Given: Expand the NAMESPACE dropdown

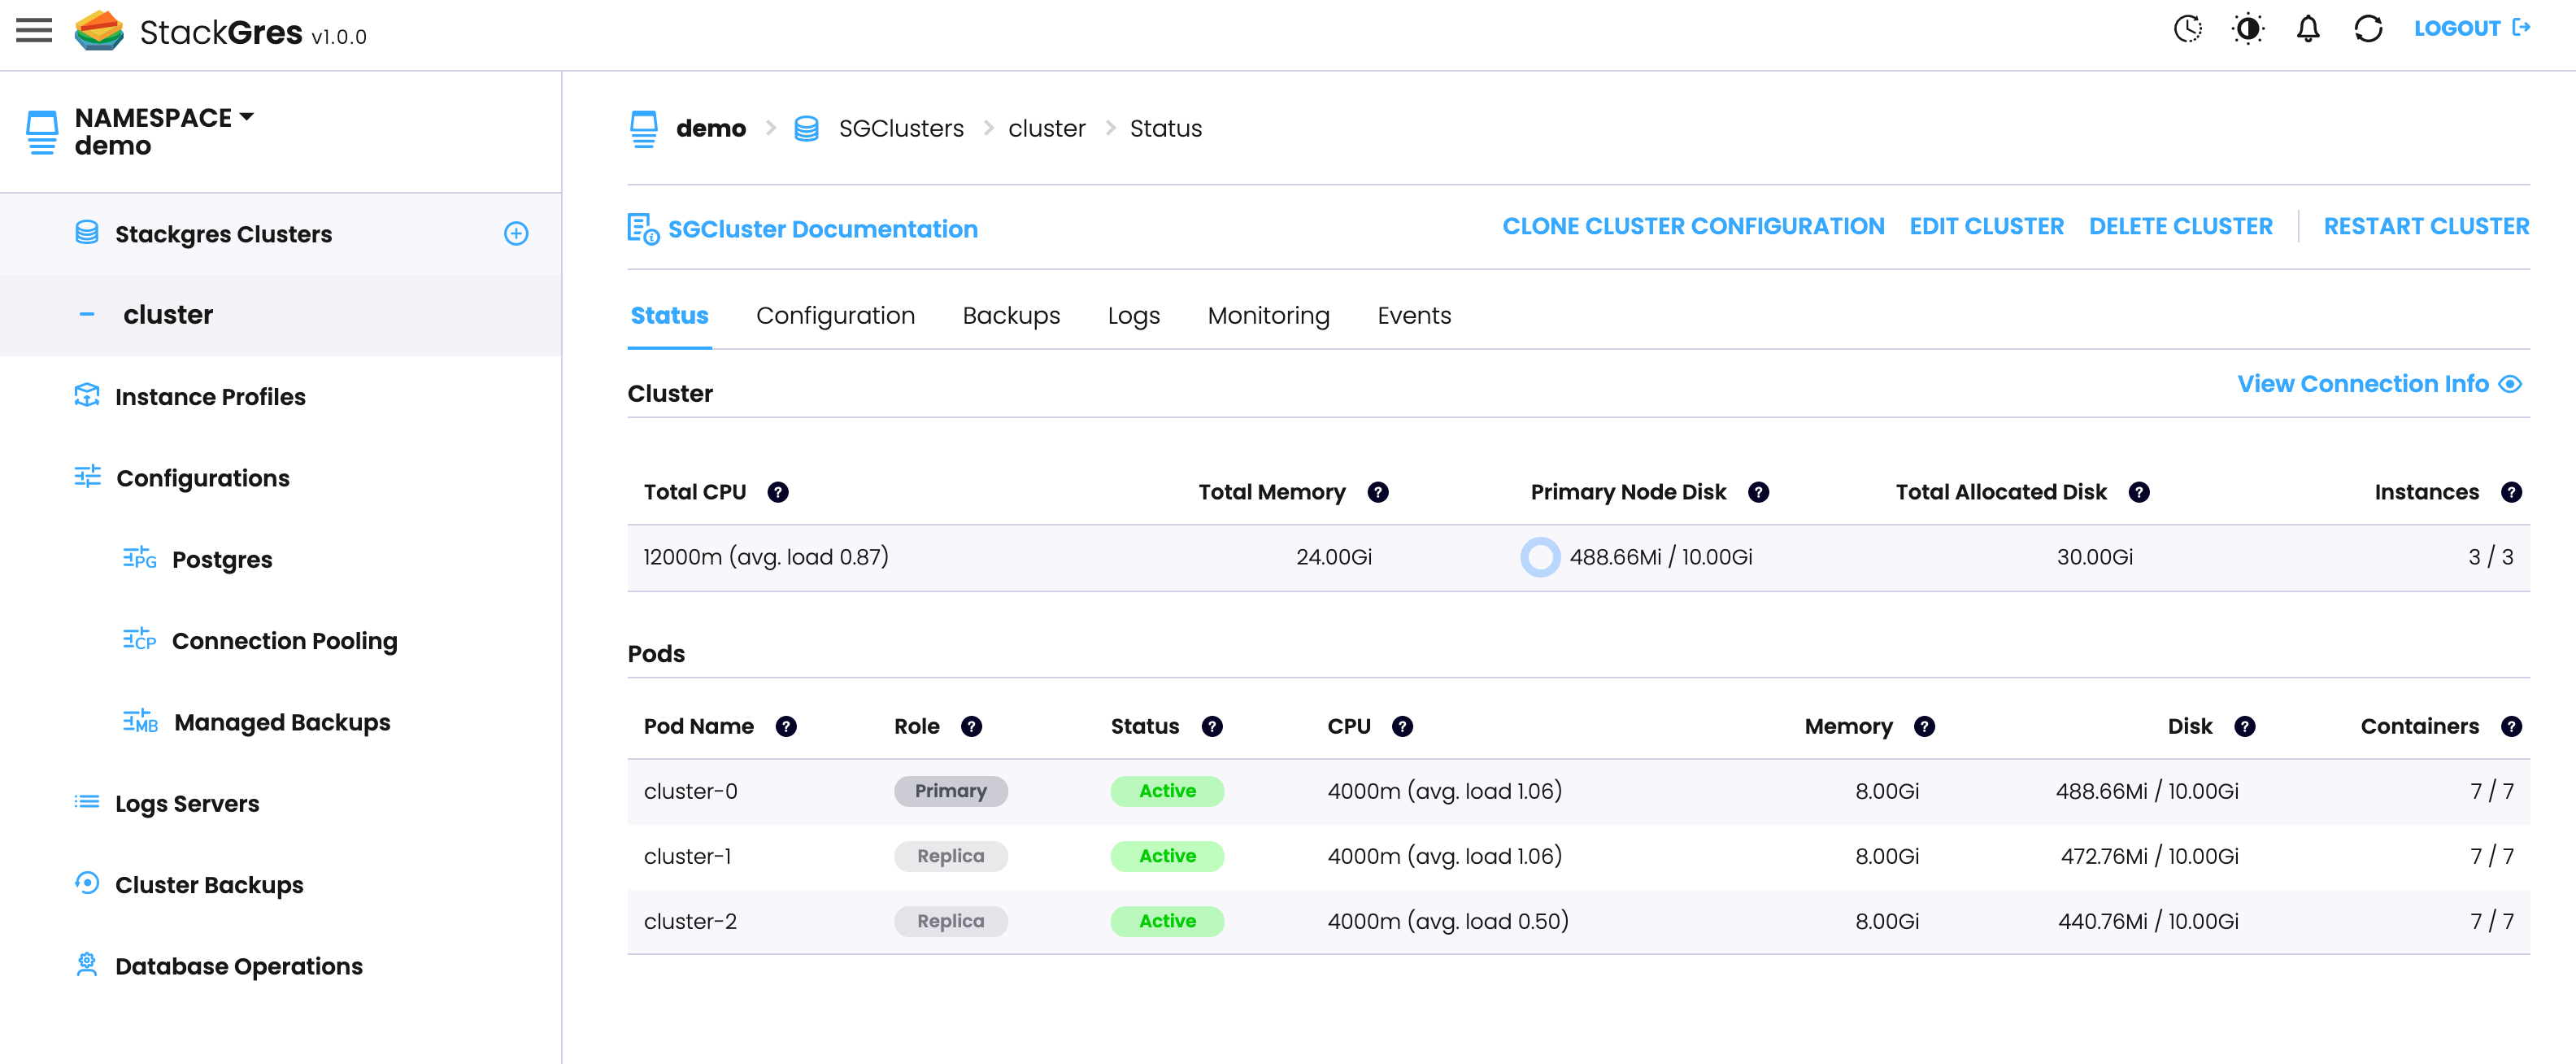Looking at the screenshot, I should [x=164, y=117].
